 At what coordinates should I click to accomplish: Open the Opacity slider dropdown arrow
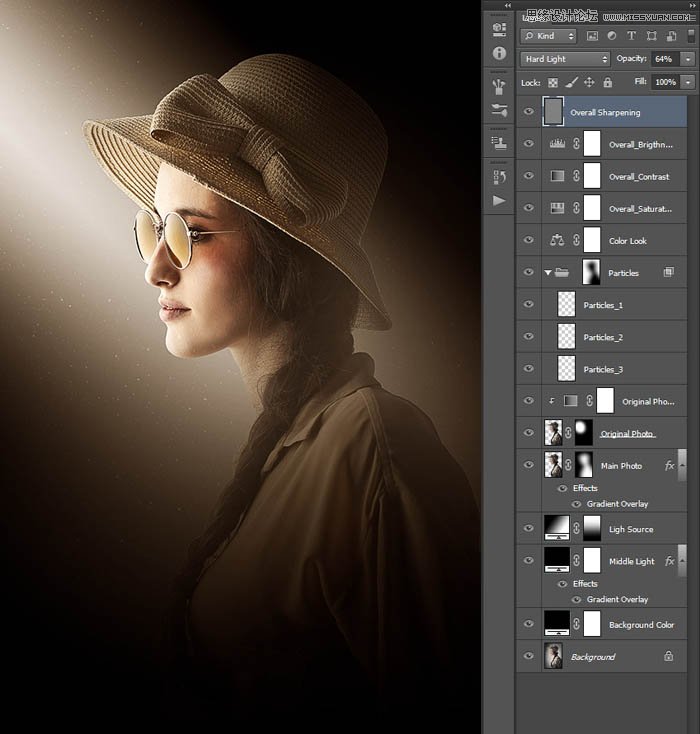[x=688, y=59]
